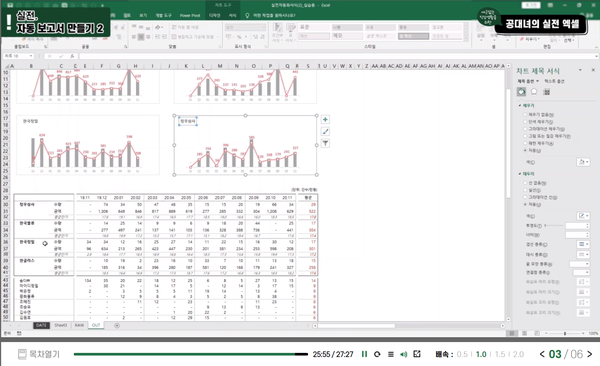
Task: Switch to Text Options tab in format pane
Action: [x=554, y=81]
